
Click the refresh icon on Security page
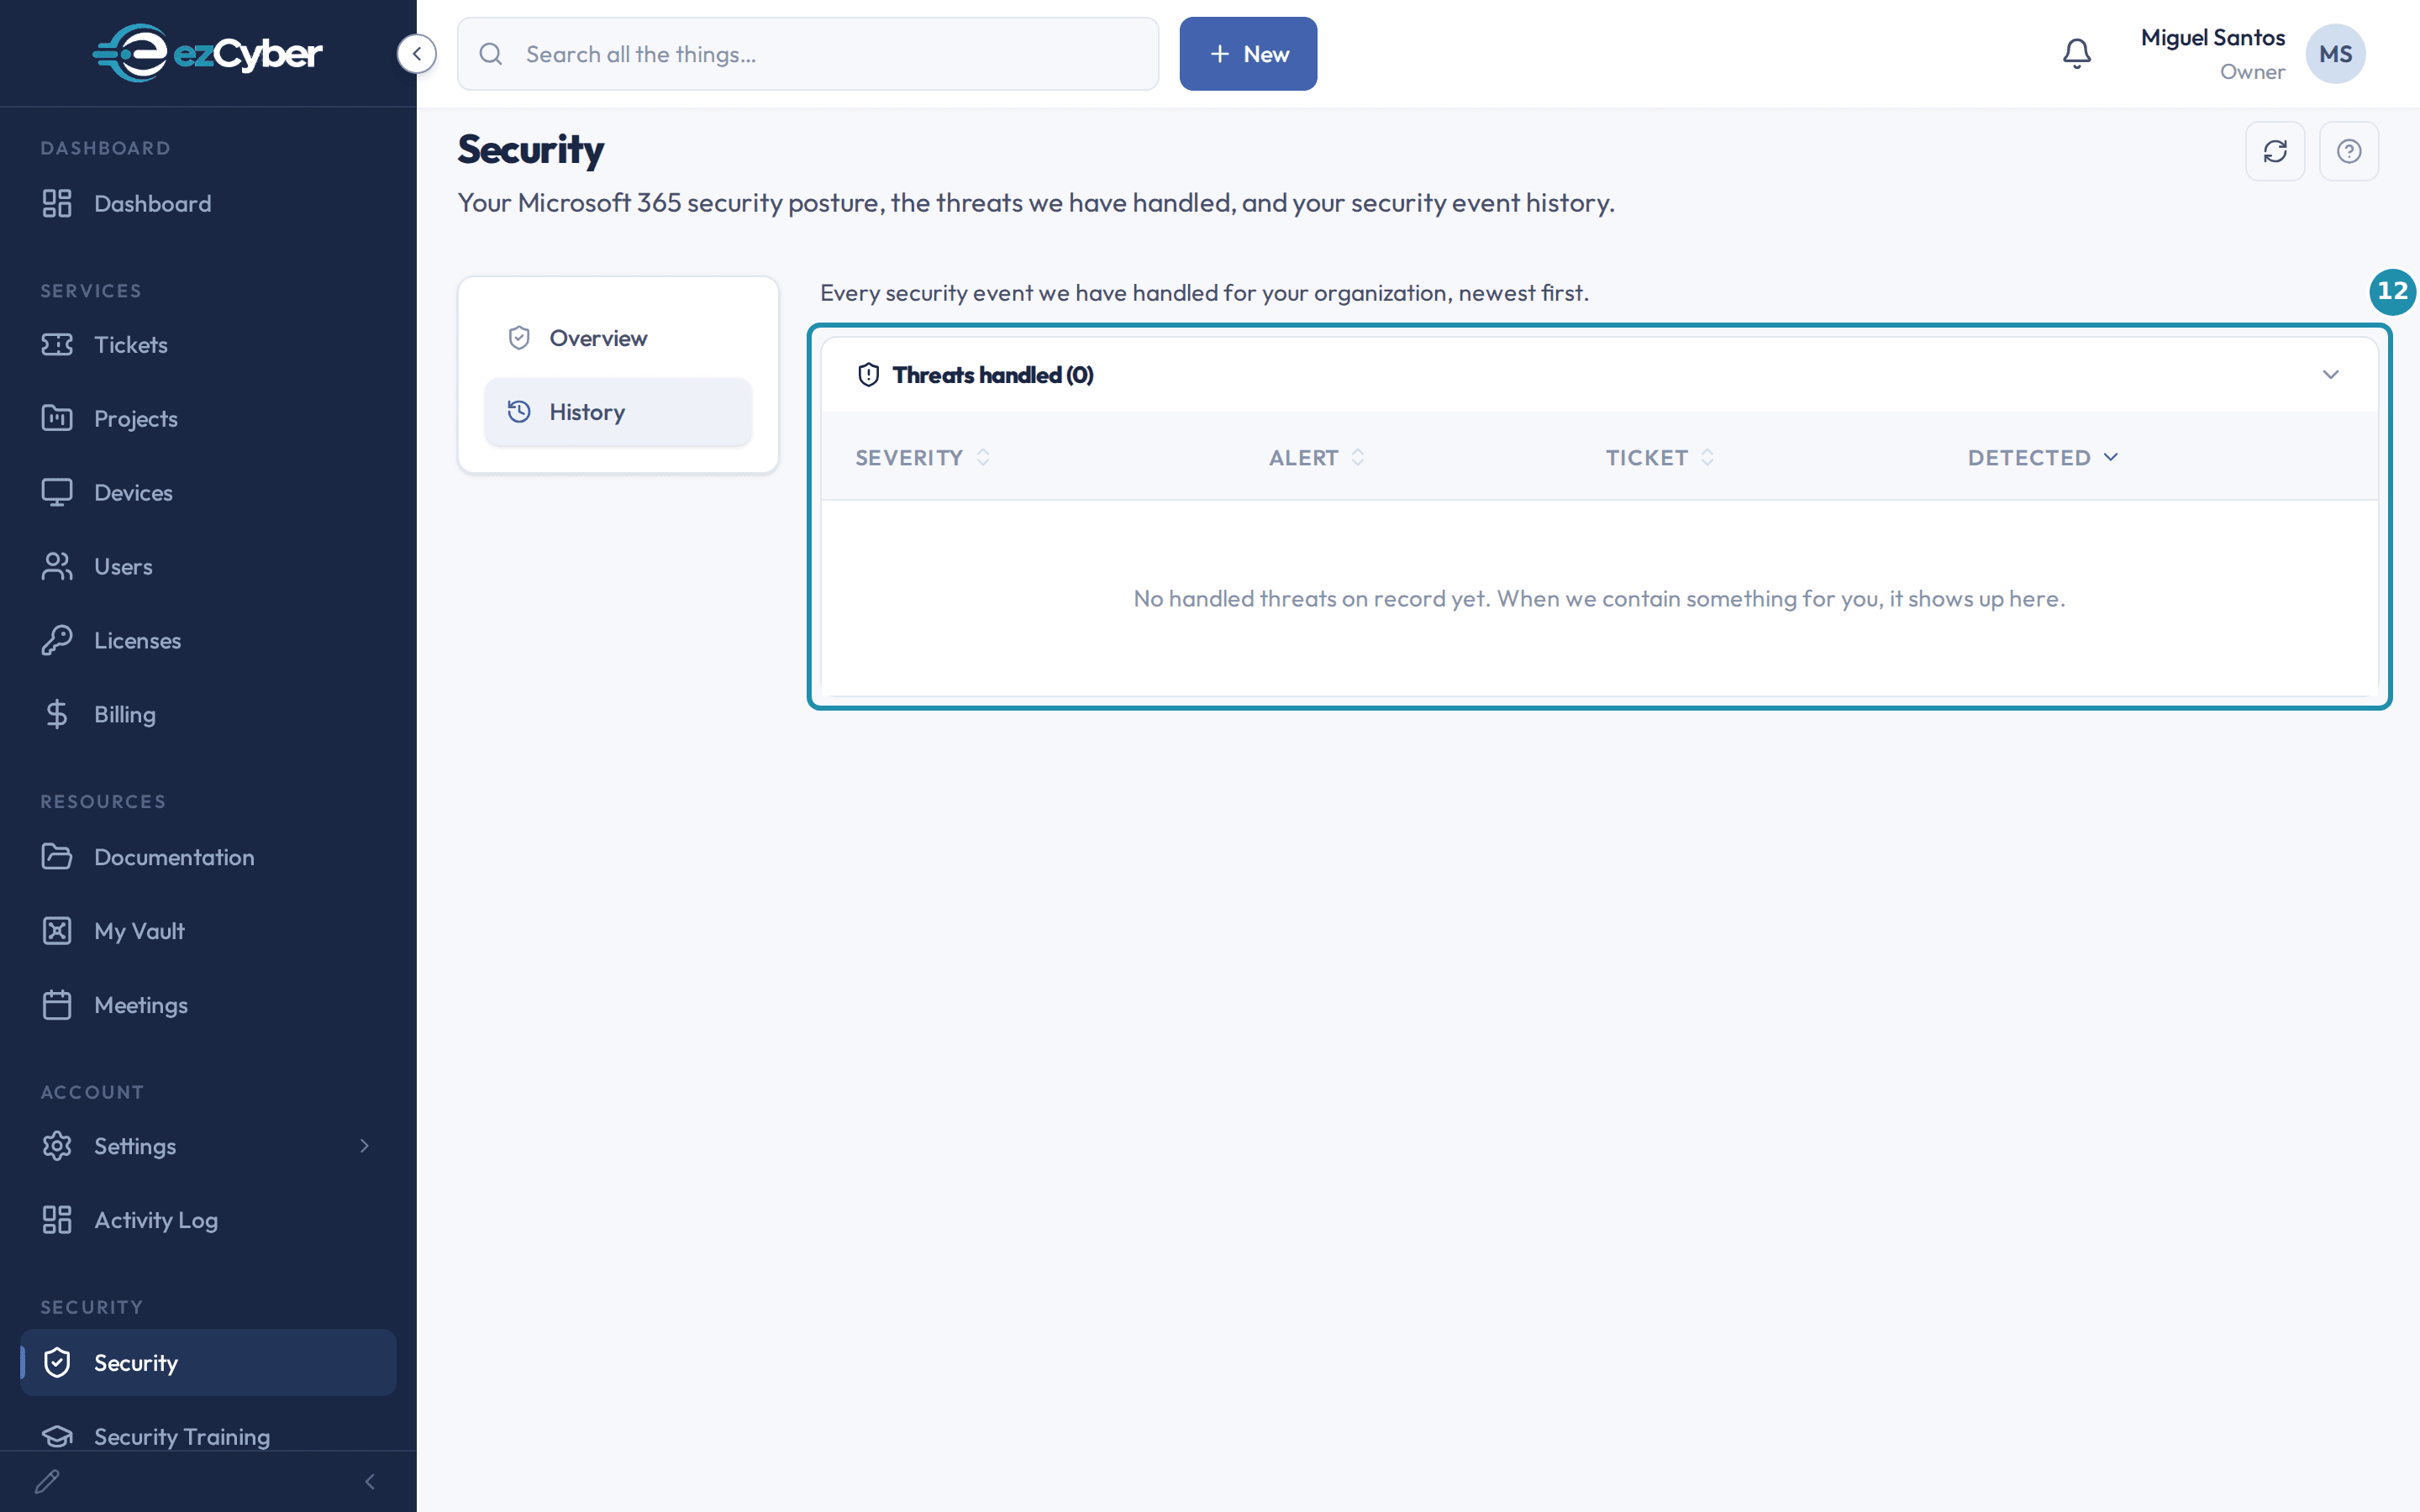pyautogui.click(x=2275, y=151)
